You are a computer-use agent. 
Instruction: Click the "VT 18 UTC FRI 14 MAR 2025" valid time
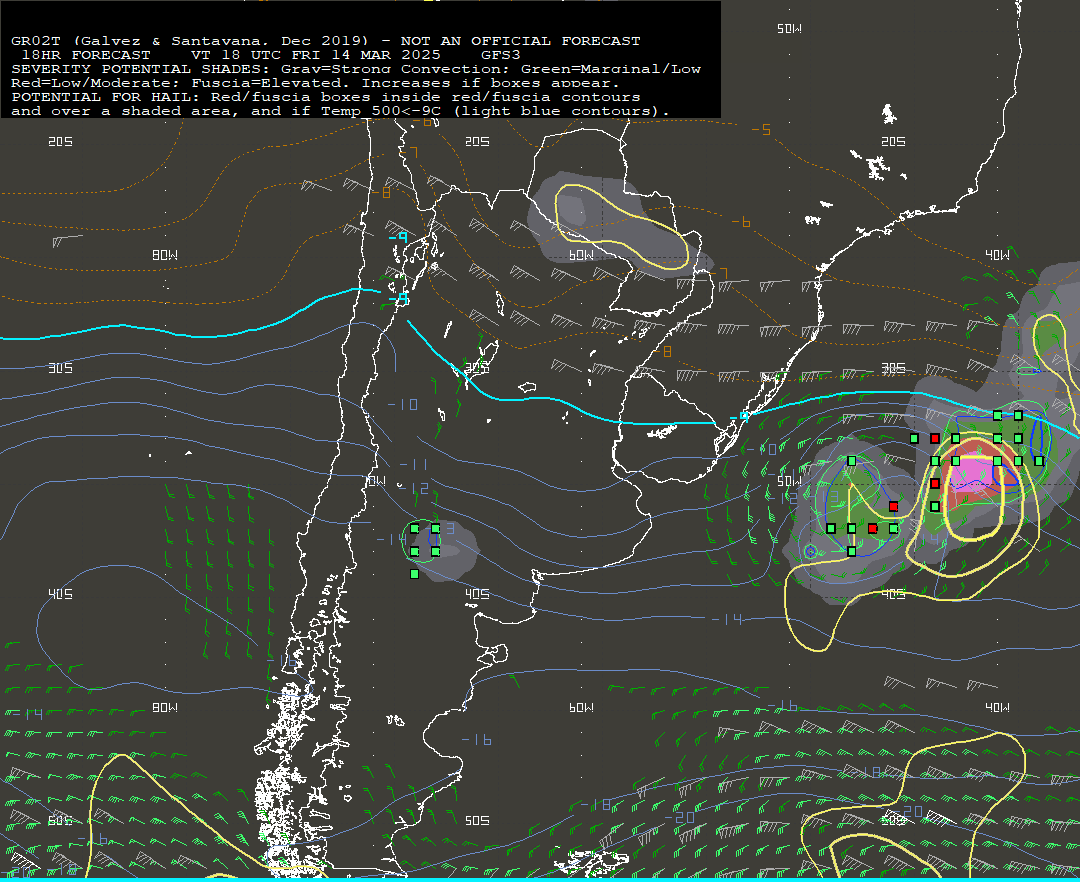316,54
